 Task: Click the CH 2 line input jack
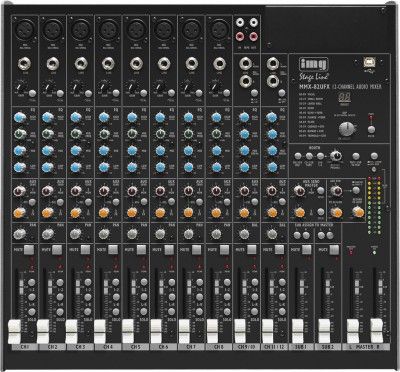tap(53, 64)
